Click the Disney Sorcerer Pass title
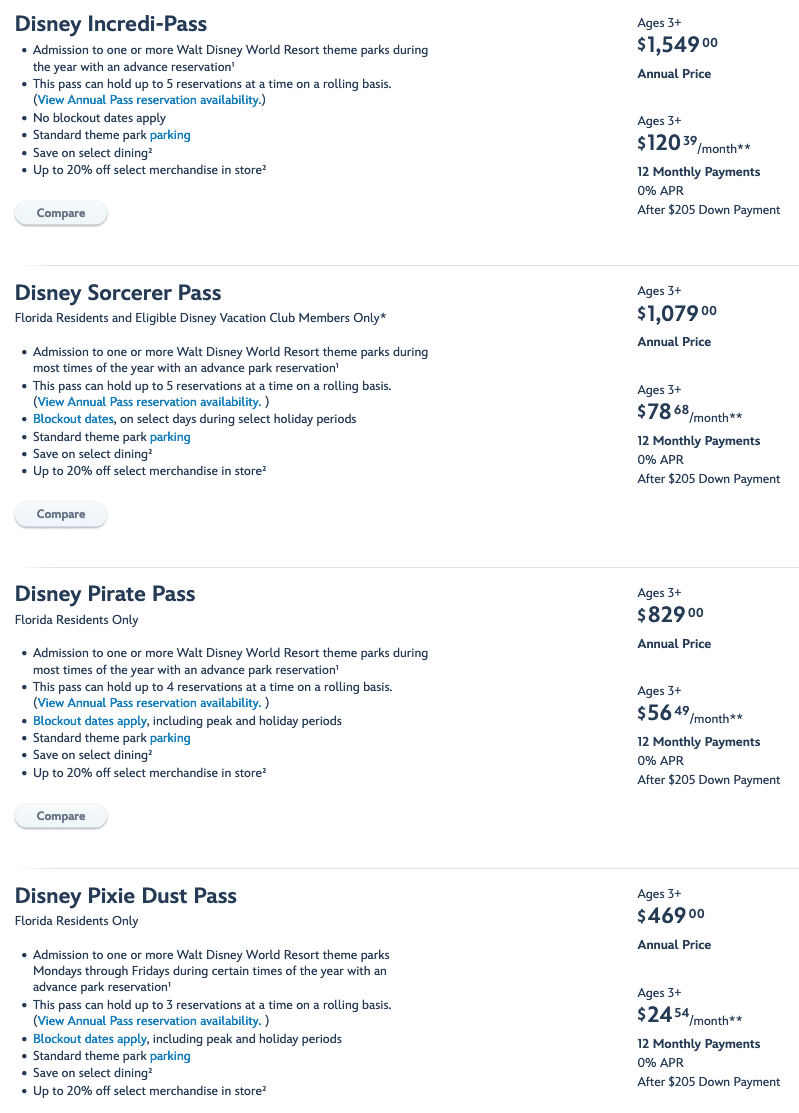Image resolution: width=799 pixels, height=1113 pixels. pyautogui.click(x=118, y=293)
